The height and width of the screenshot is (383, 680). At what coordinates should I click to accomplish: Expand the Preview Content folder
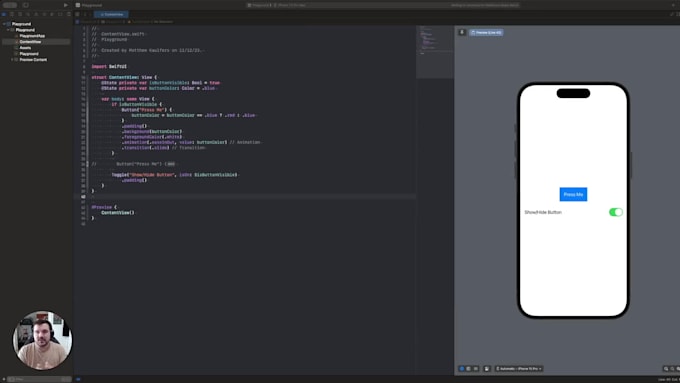pos(12,59)
